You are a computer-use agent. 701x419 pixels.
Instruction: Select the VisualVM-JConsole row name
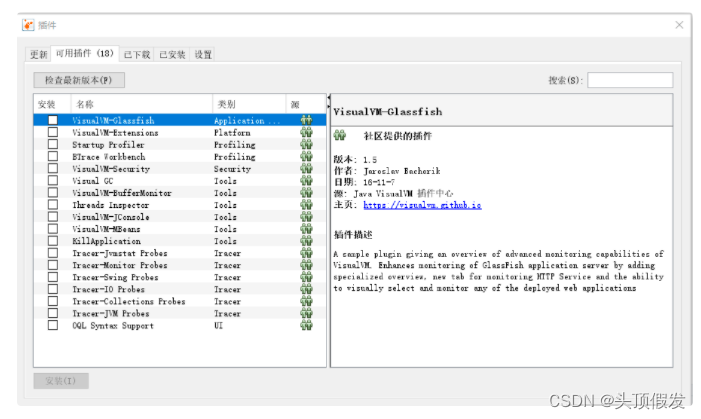coord(110,217)
